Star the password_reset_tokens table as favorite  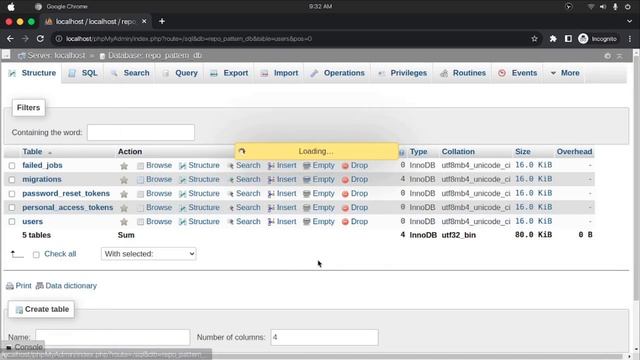tap(124, 194)
